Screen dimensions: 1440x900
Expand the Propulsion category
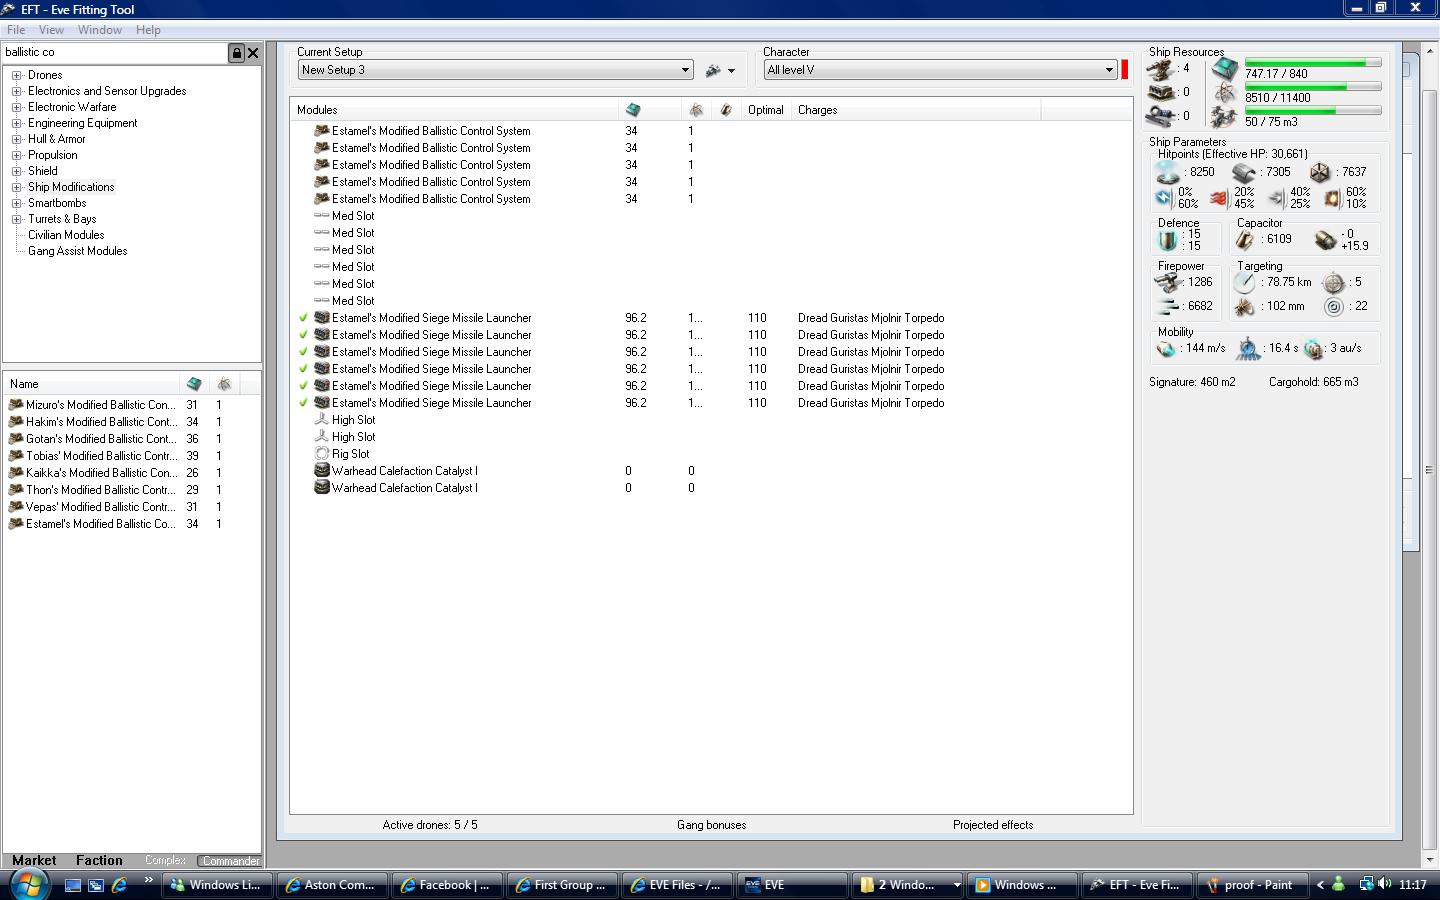[x=16, y=155]
